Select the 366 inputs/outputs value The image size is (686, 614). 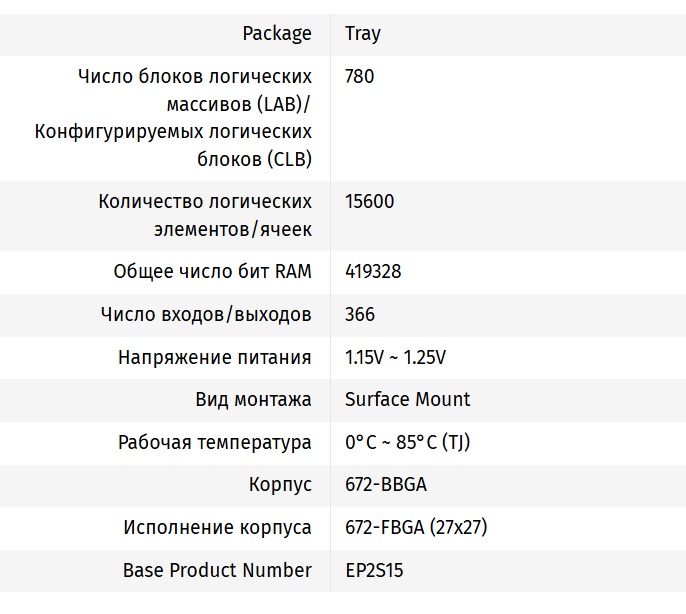360,315
